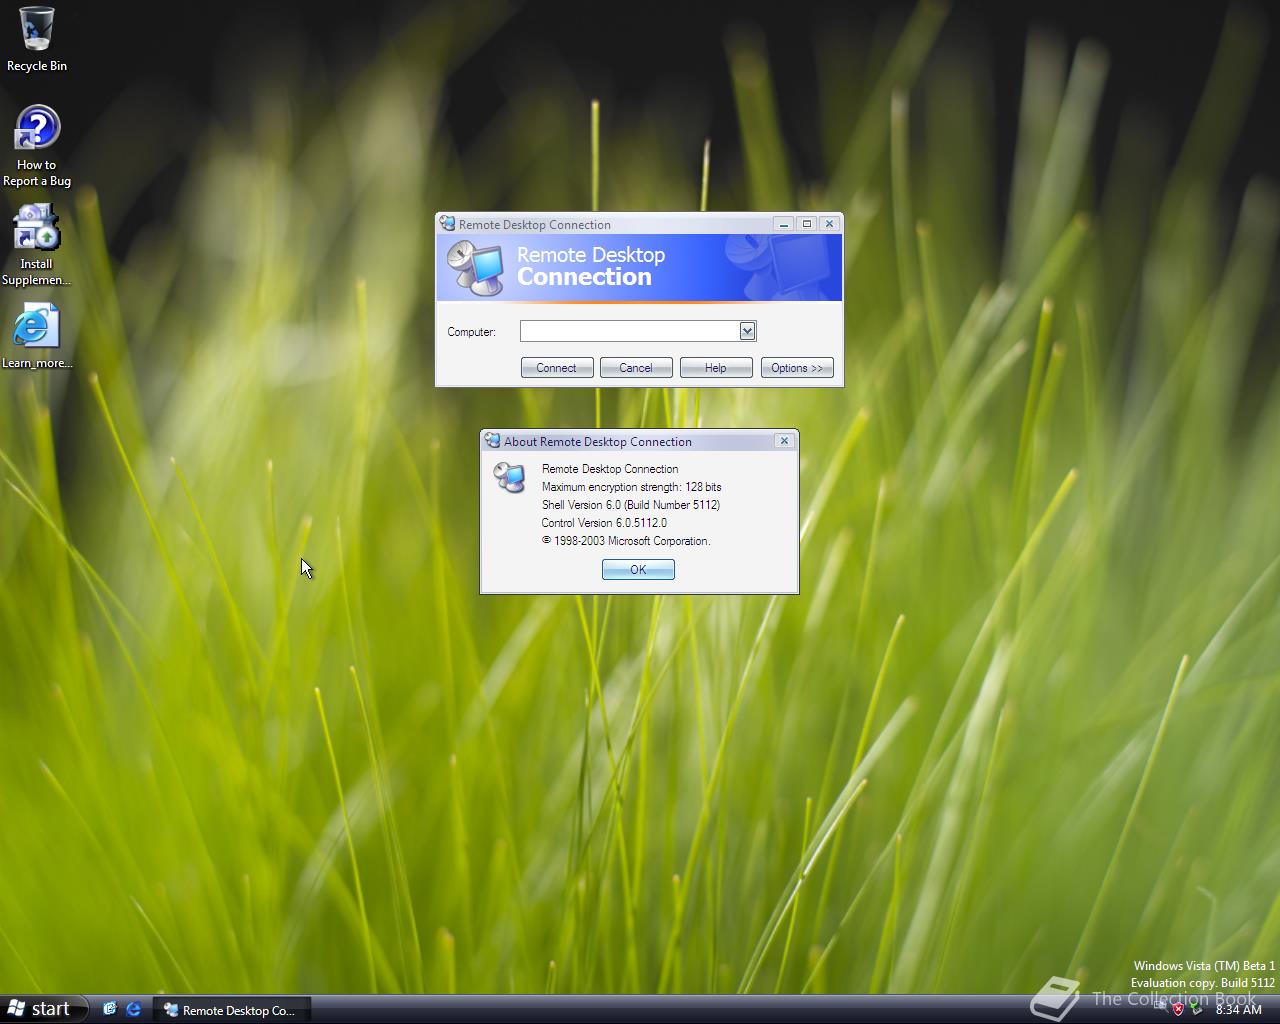Click the taskbar clock showing 8:34 AM

point(1239,1009)
